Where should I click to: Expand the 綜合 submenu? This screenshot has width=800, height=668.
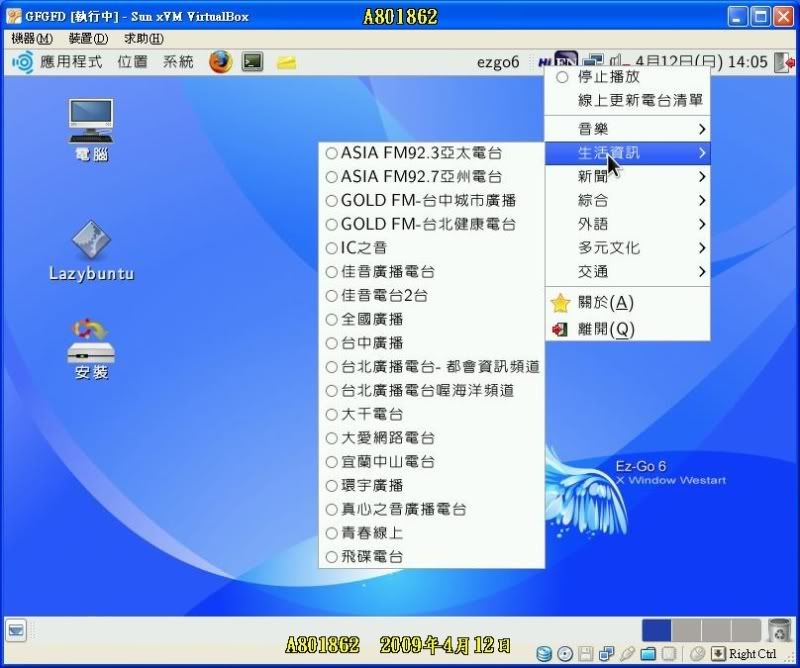point(628,200)
